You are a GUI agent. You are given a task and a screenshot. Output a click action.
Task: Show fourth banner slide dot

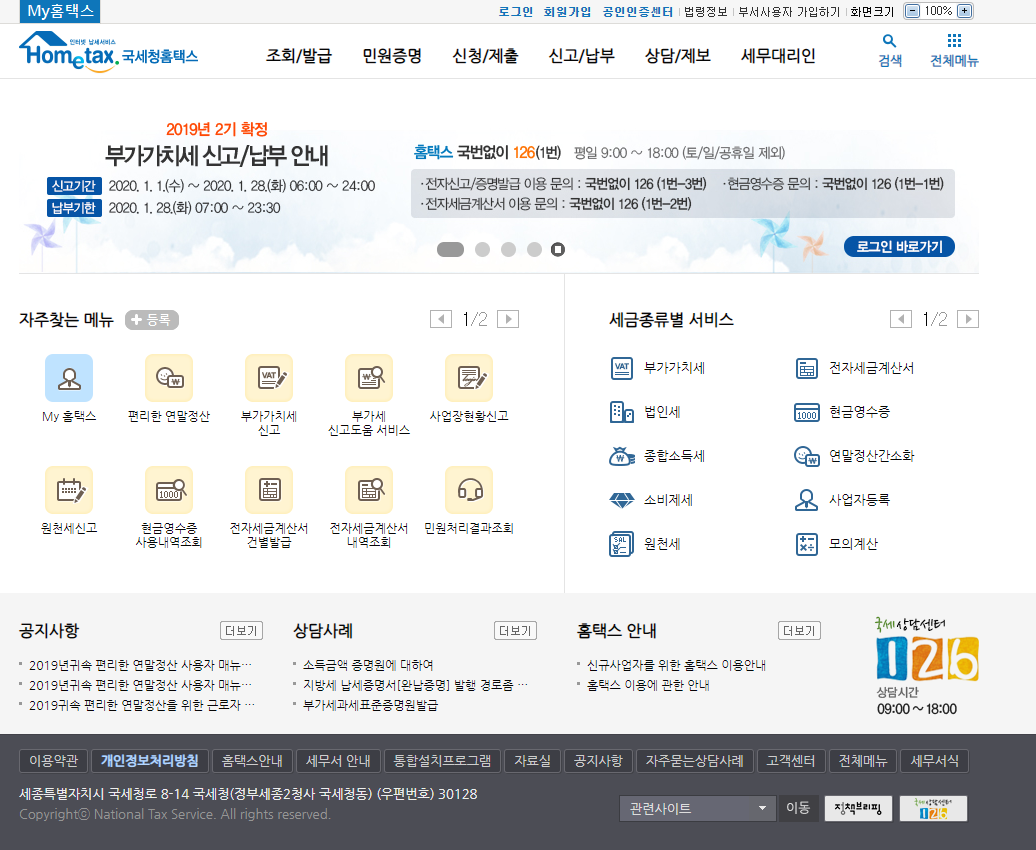click(x=535, y=249)
